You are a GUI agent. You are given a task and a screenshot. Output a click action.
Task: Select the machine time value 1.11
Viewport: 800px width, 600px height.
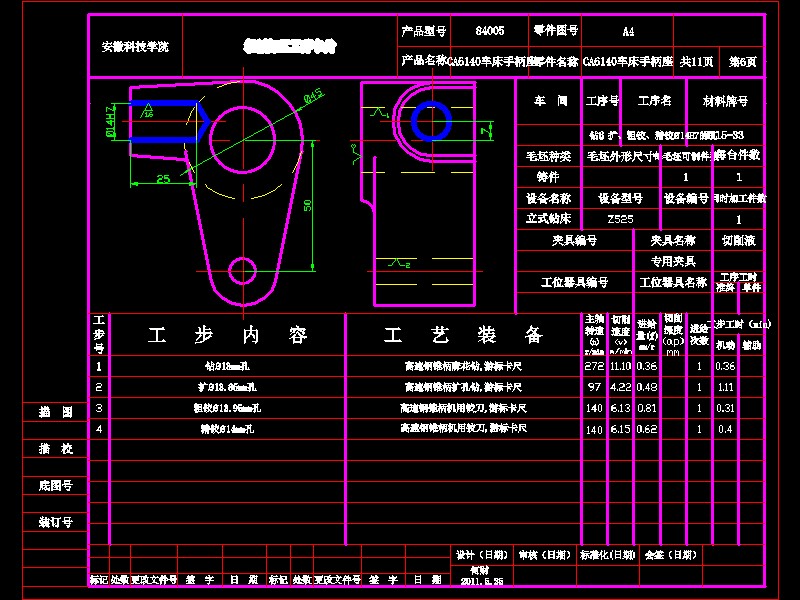coord(725,387)
